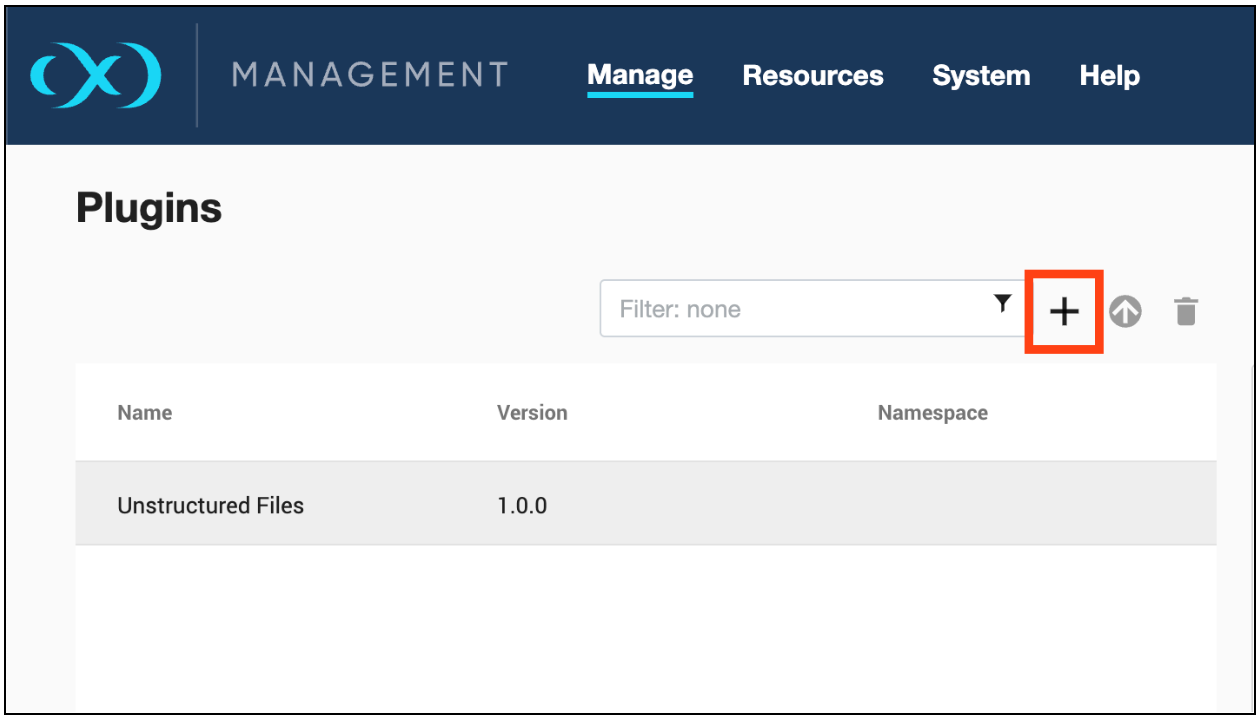The width and height of the screenshot is (1258, 718).
Task: Click empty Namespace cell of Unstructured Files
Action: click(x=932, y=505)
